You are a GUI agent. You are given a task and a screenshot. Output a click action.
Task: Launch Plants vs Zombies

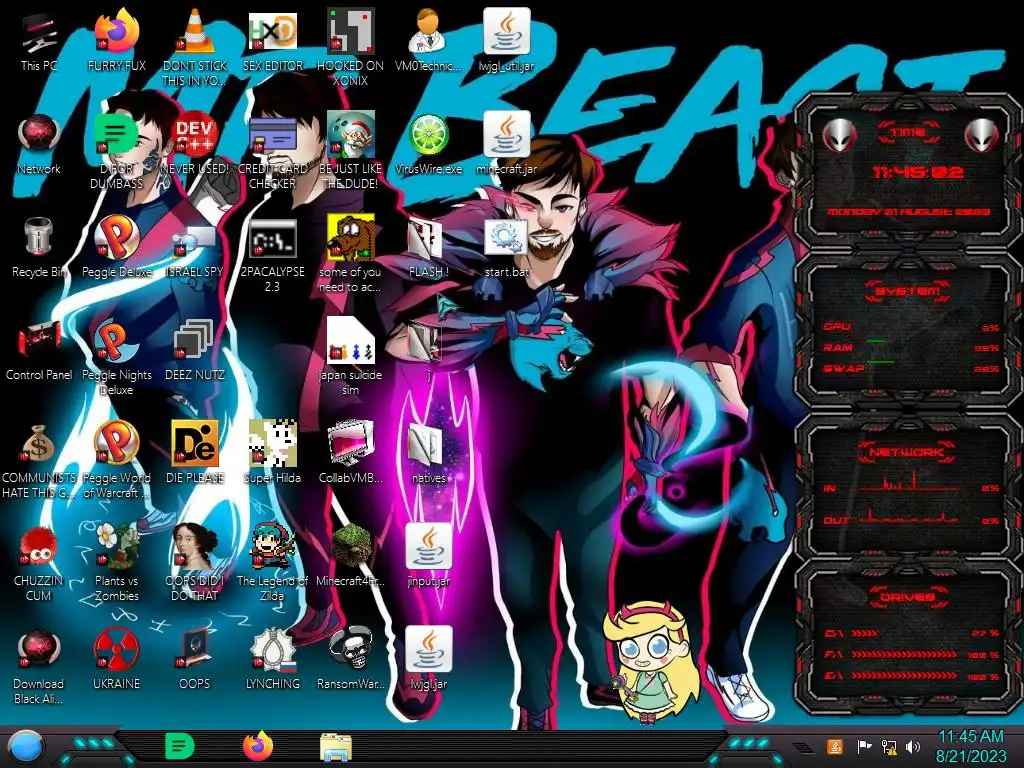(x=116, y=547)
